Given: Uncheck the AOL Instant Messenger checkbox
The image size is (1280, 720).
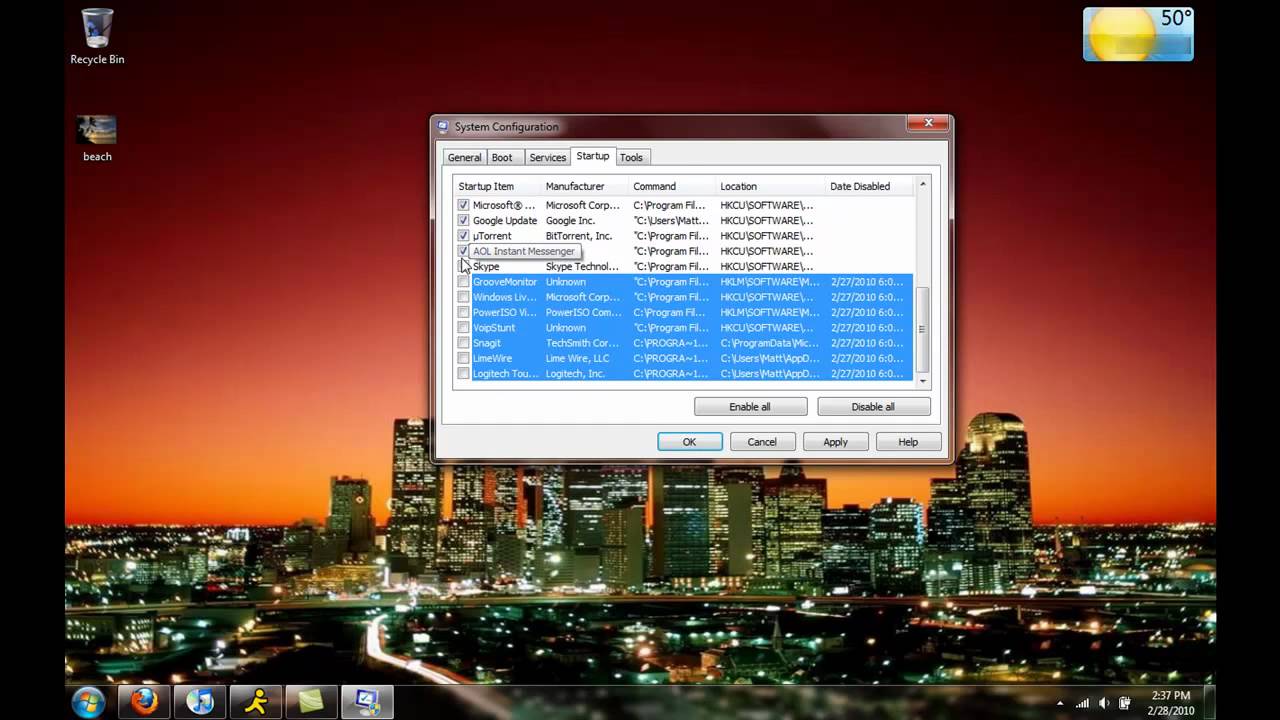Looking at the screenshot, I should (463, 251).
